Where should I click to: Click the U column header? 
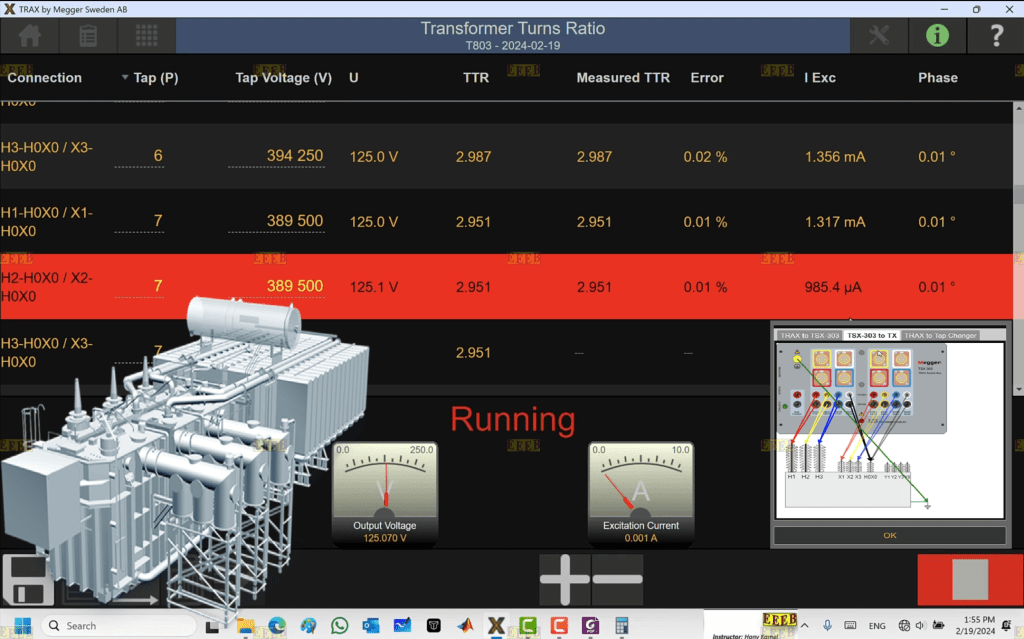(x=353, y=78)
